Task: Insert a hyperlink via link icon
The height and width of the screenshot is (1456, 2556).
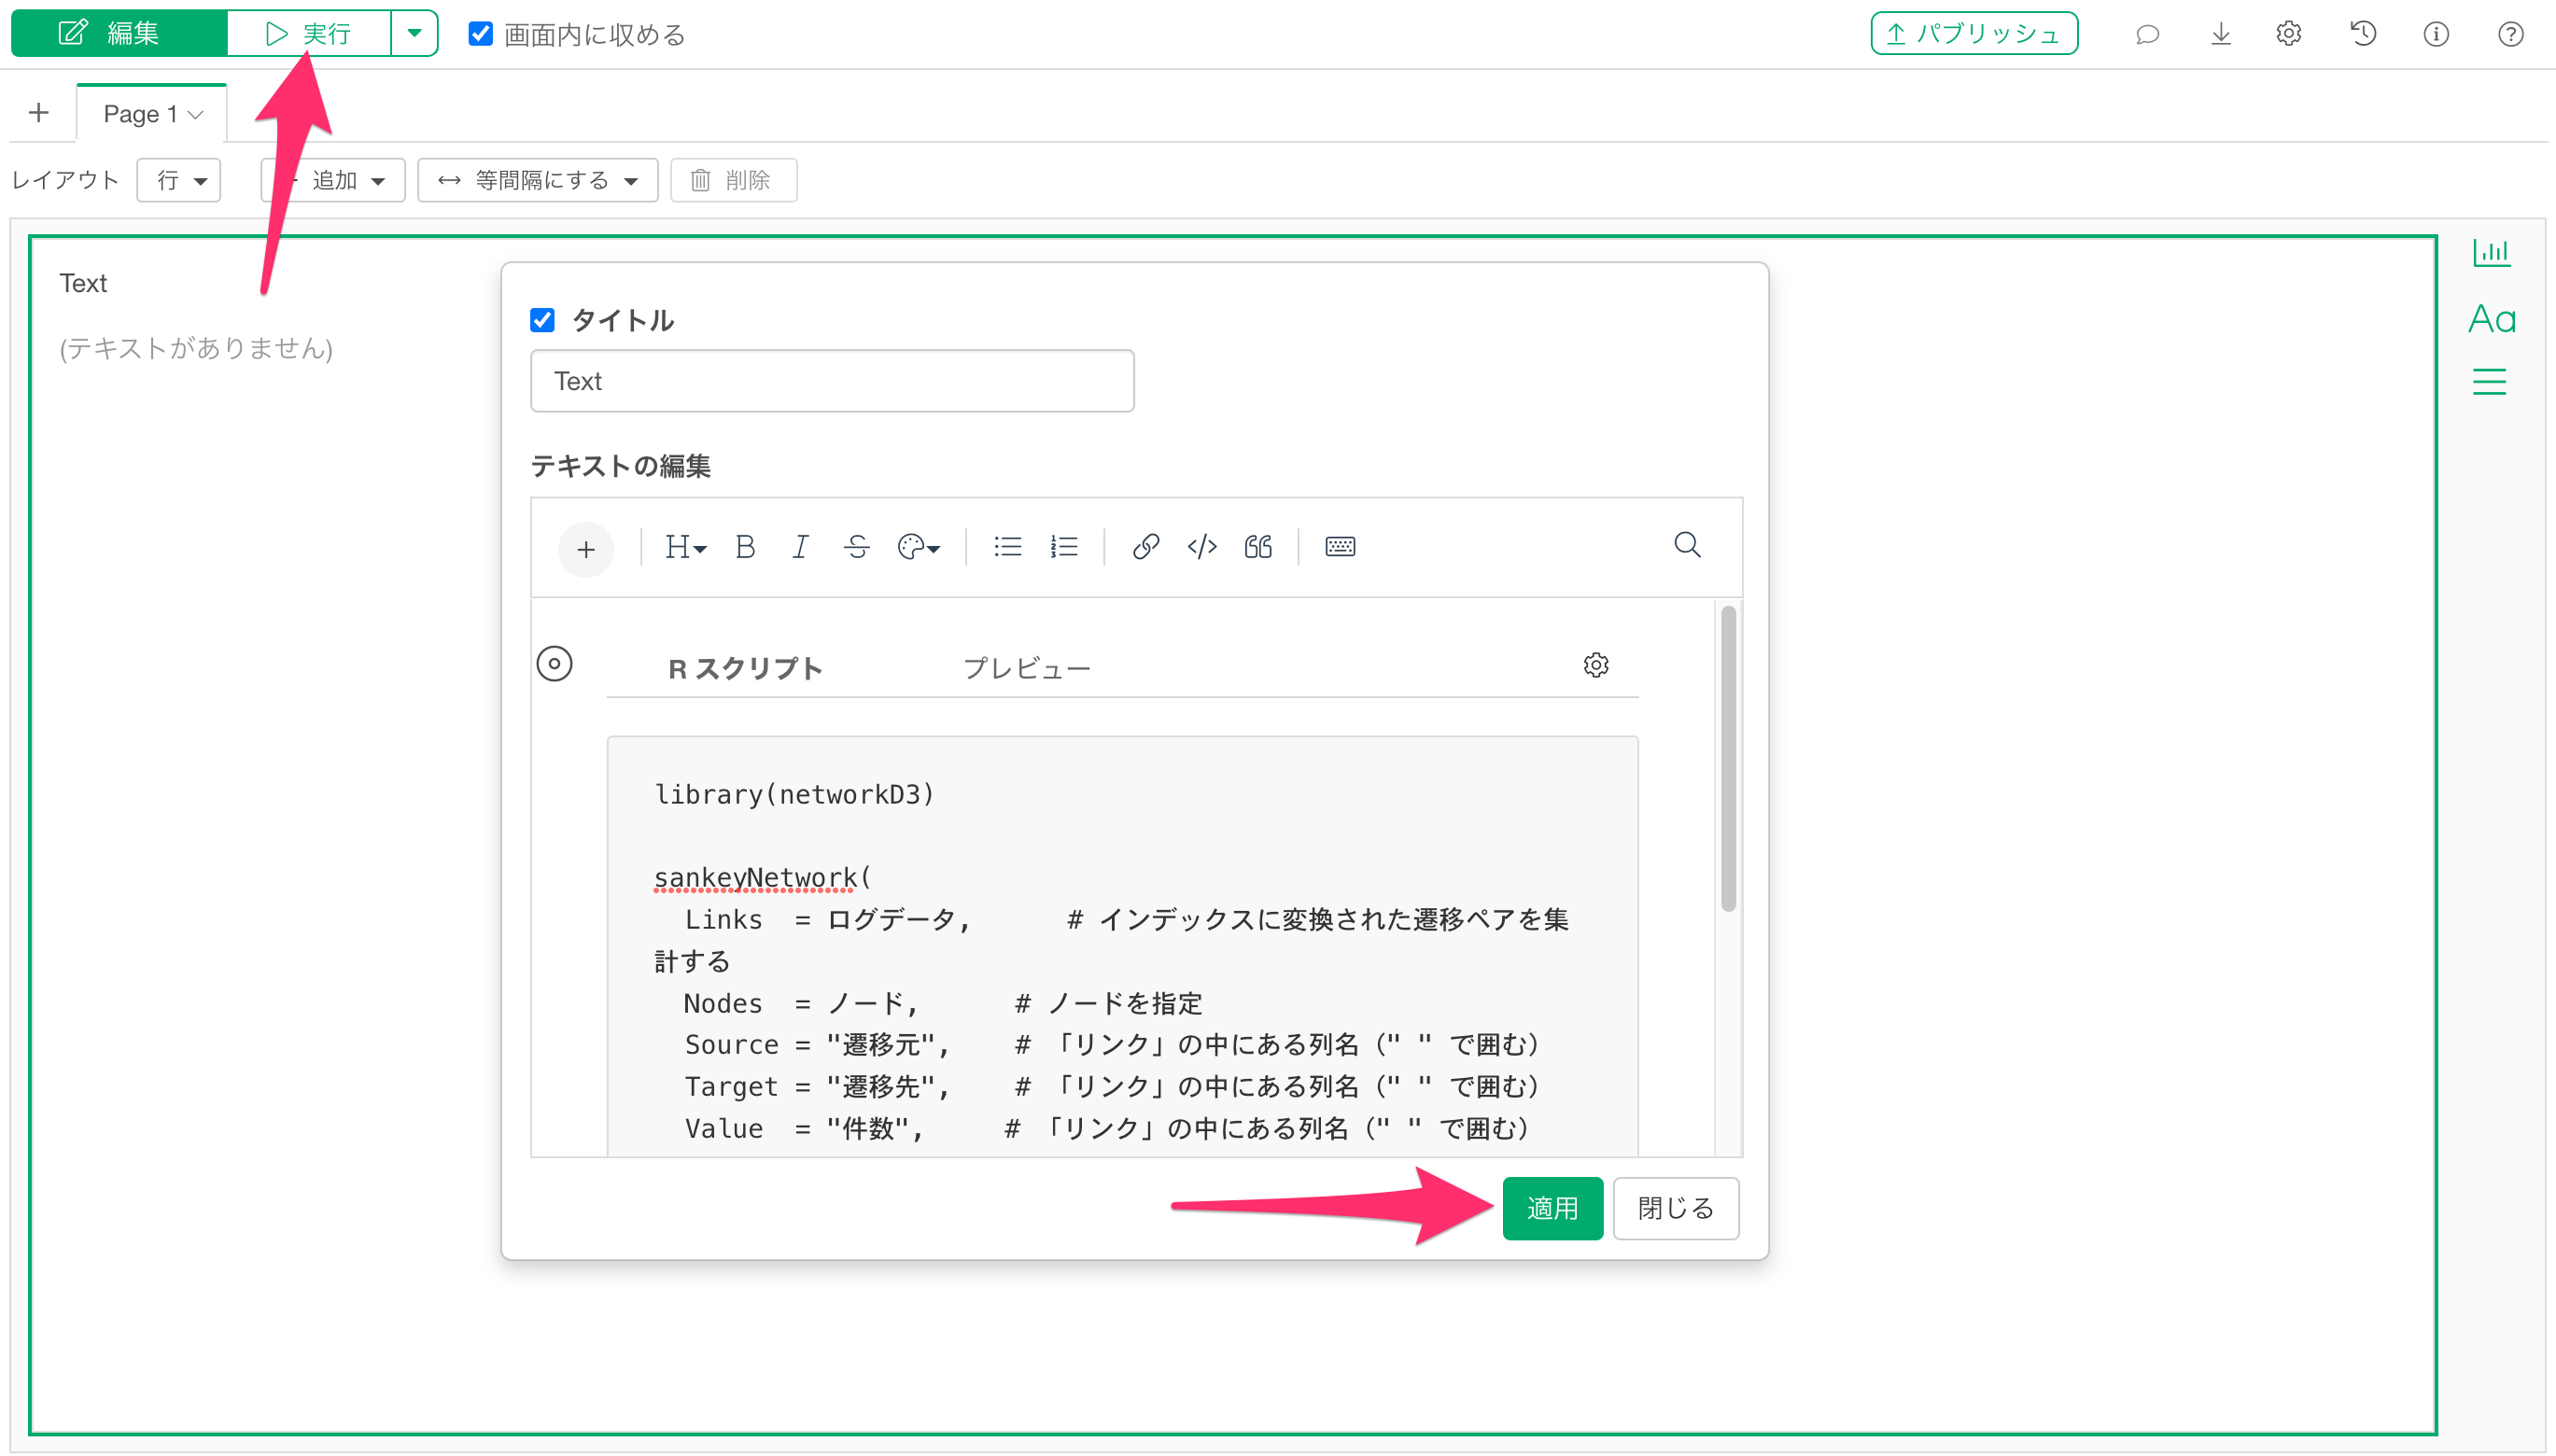Action: tap(1145, 547)
